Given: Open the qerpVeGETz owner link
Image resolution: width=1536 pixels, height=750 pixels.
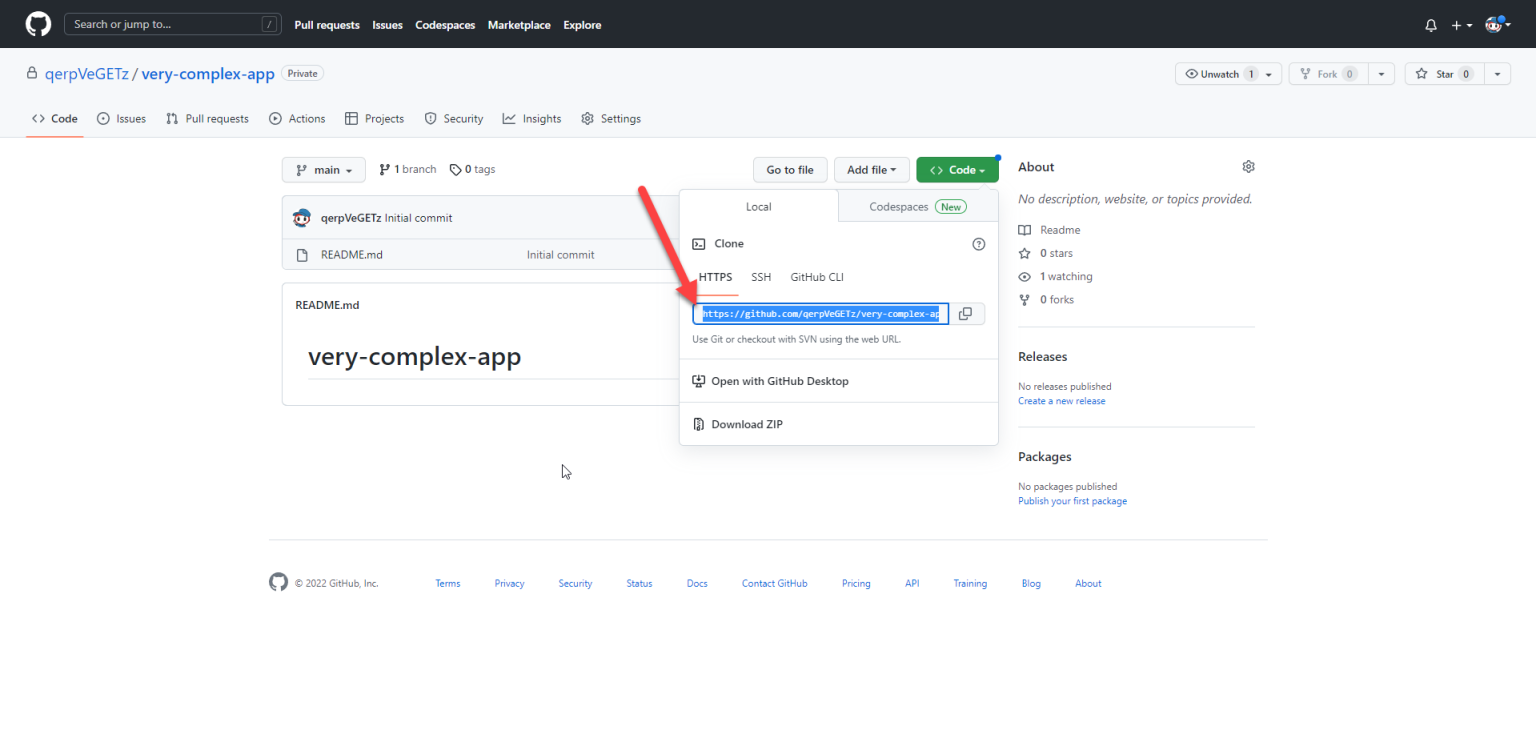Looking at the screenshot, I should (87, 74).
